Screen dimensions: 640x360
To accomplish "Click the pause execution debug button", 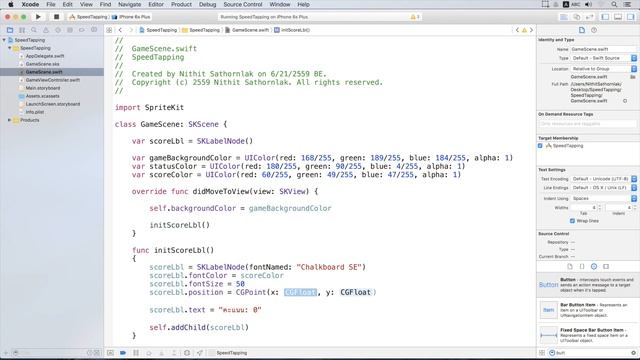I will click(x=136, y=353).
